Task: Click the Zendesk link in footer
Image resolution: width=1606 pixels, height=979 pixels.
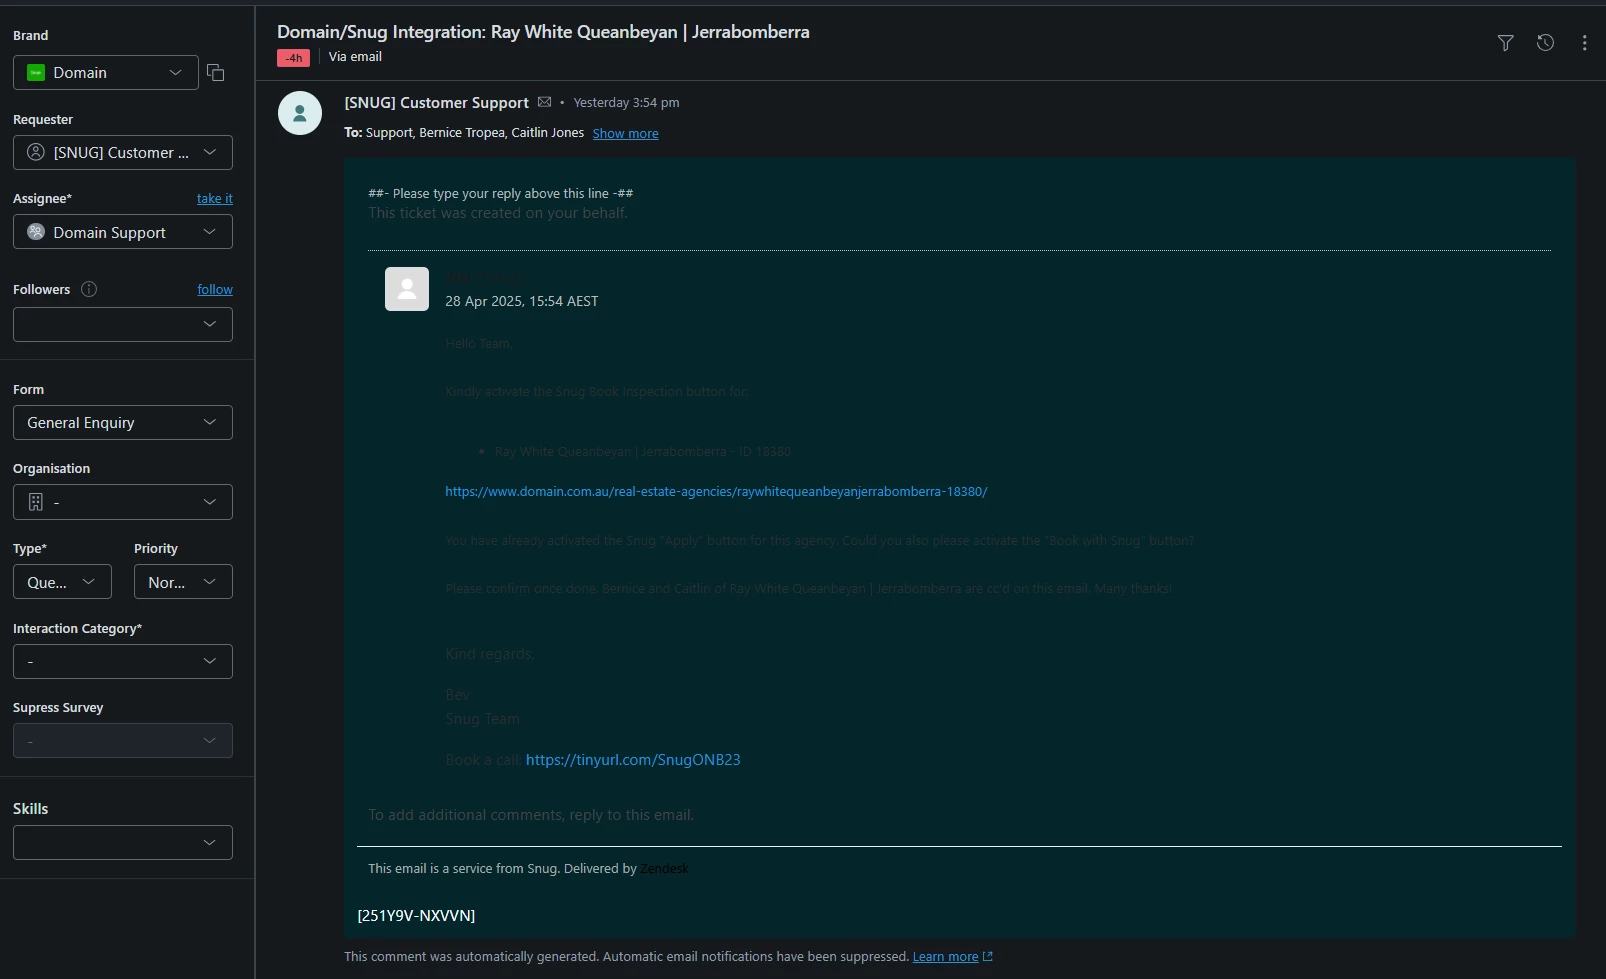Action: (665, 868)
